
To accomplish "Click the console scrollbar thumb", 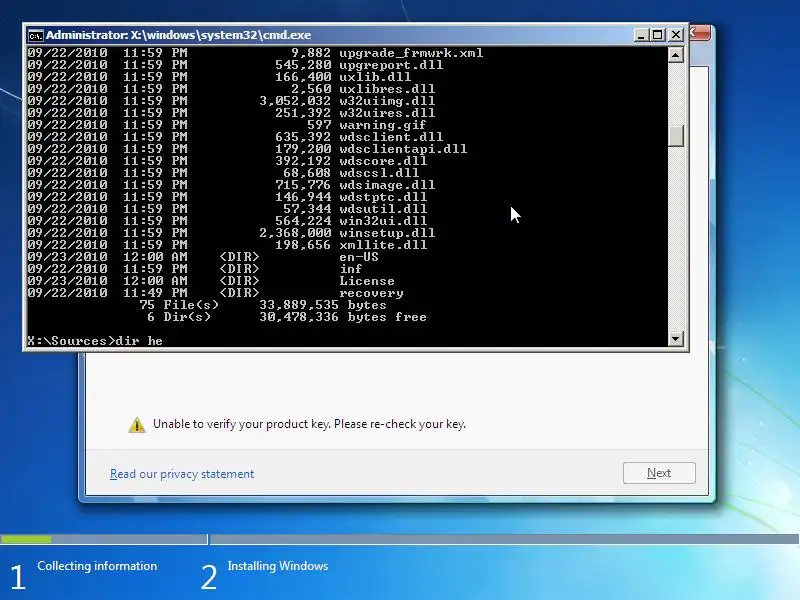I will click(676, 136).
